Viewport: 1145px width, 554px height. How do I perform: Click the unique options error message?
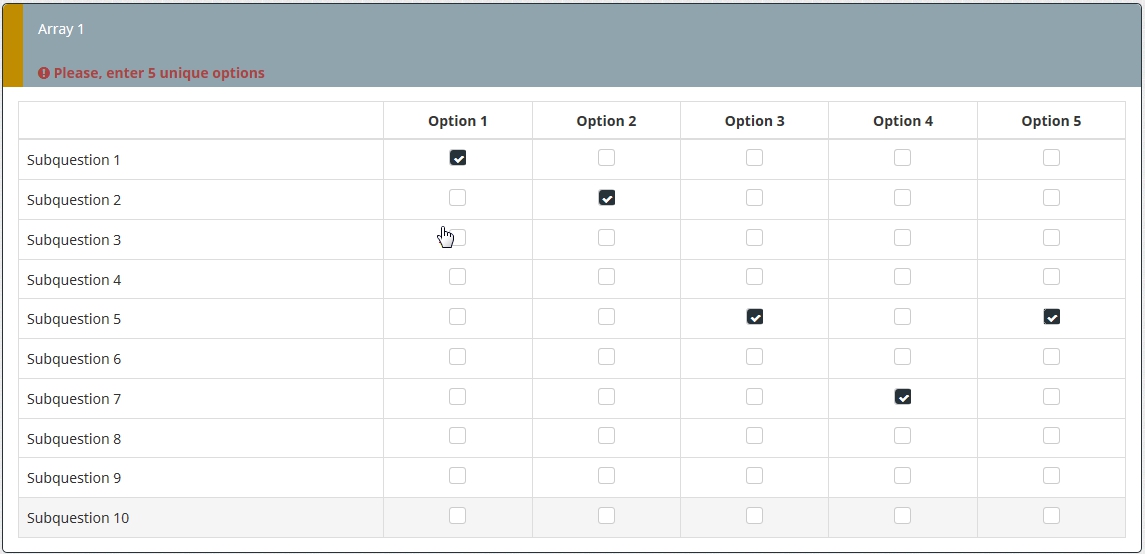(x=159, y=73)
